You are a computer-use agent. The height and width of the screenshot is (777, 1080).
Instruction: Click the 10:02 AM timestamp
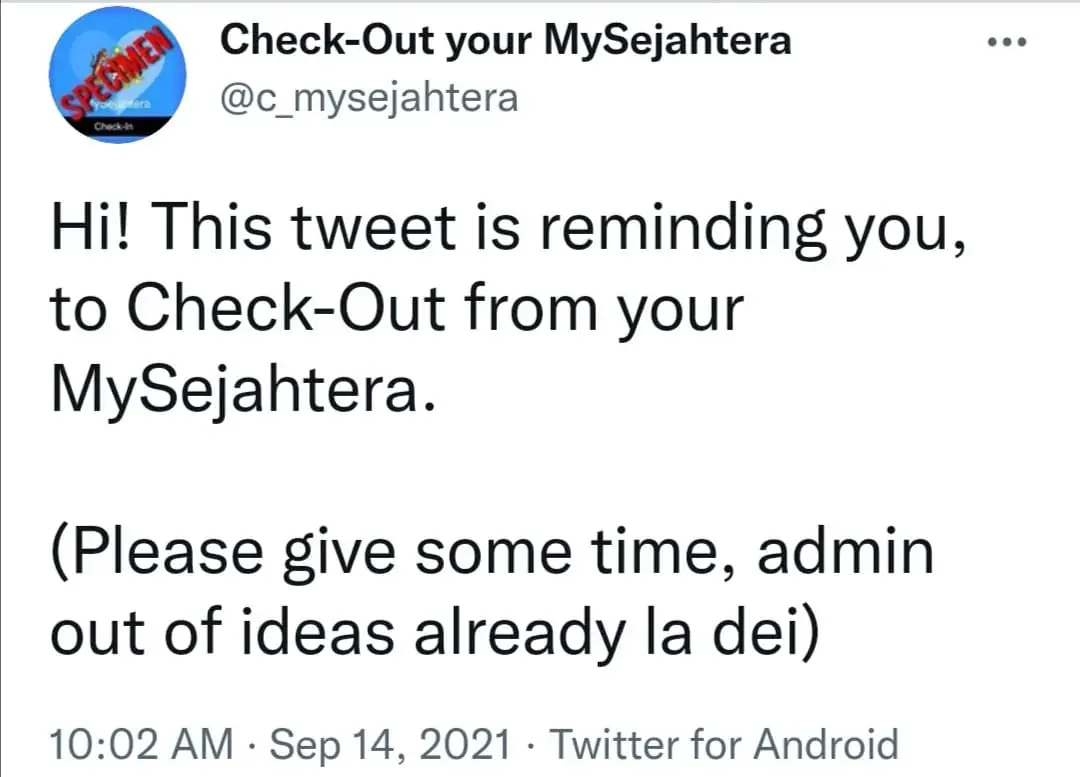[x=141, y=745]
